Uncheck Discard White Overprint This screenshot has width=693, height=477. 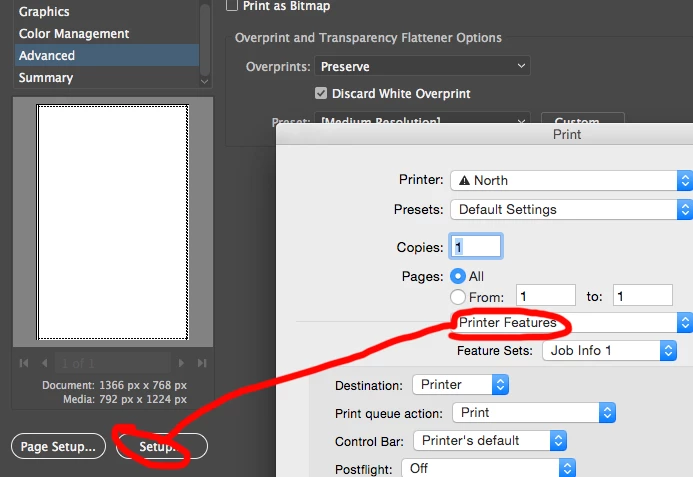click(321, 93)
